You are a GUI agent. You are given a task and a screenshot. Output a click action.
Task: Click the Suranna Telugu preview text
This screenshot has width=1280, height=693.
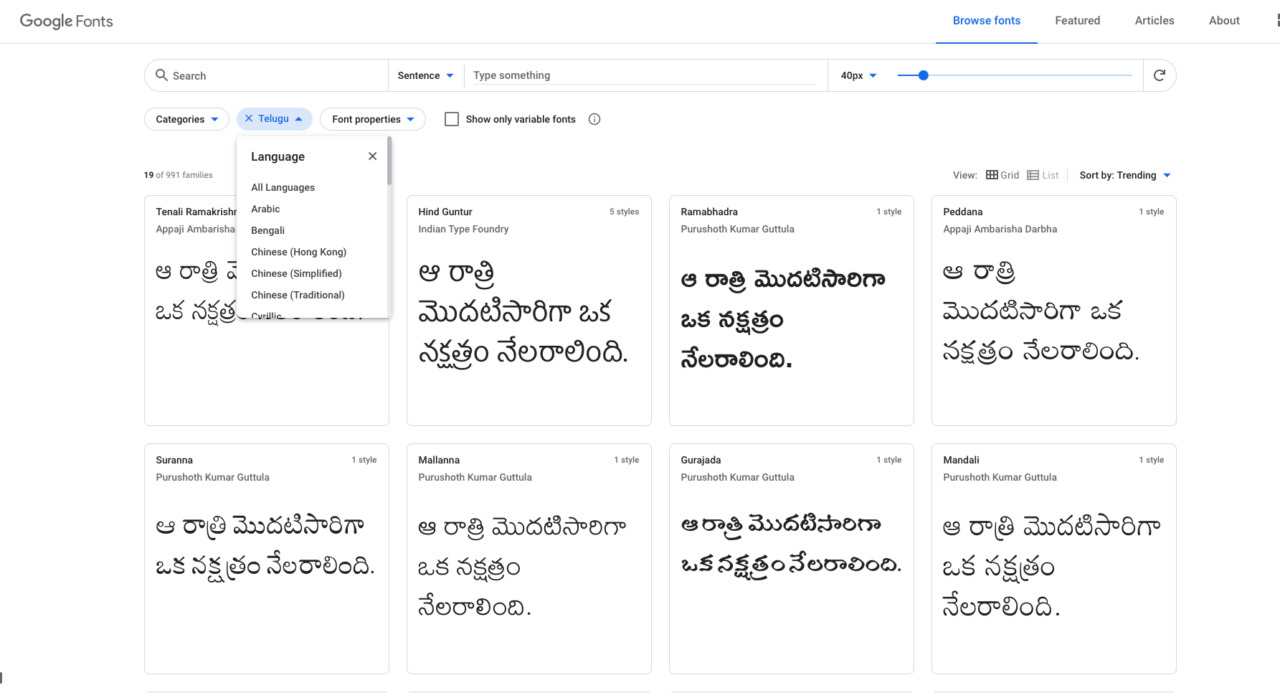click(x=266, y=546)
